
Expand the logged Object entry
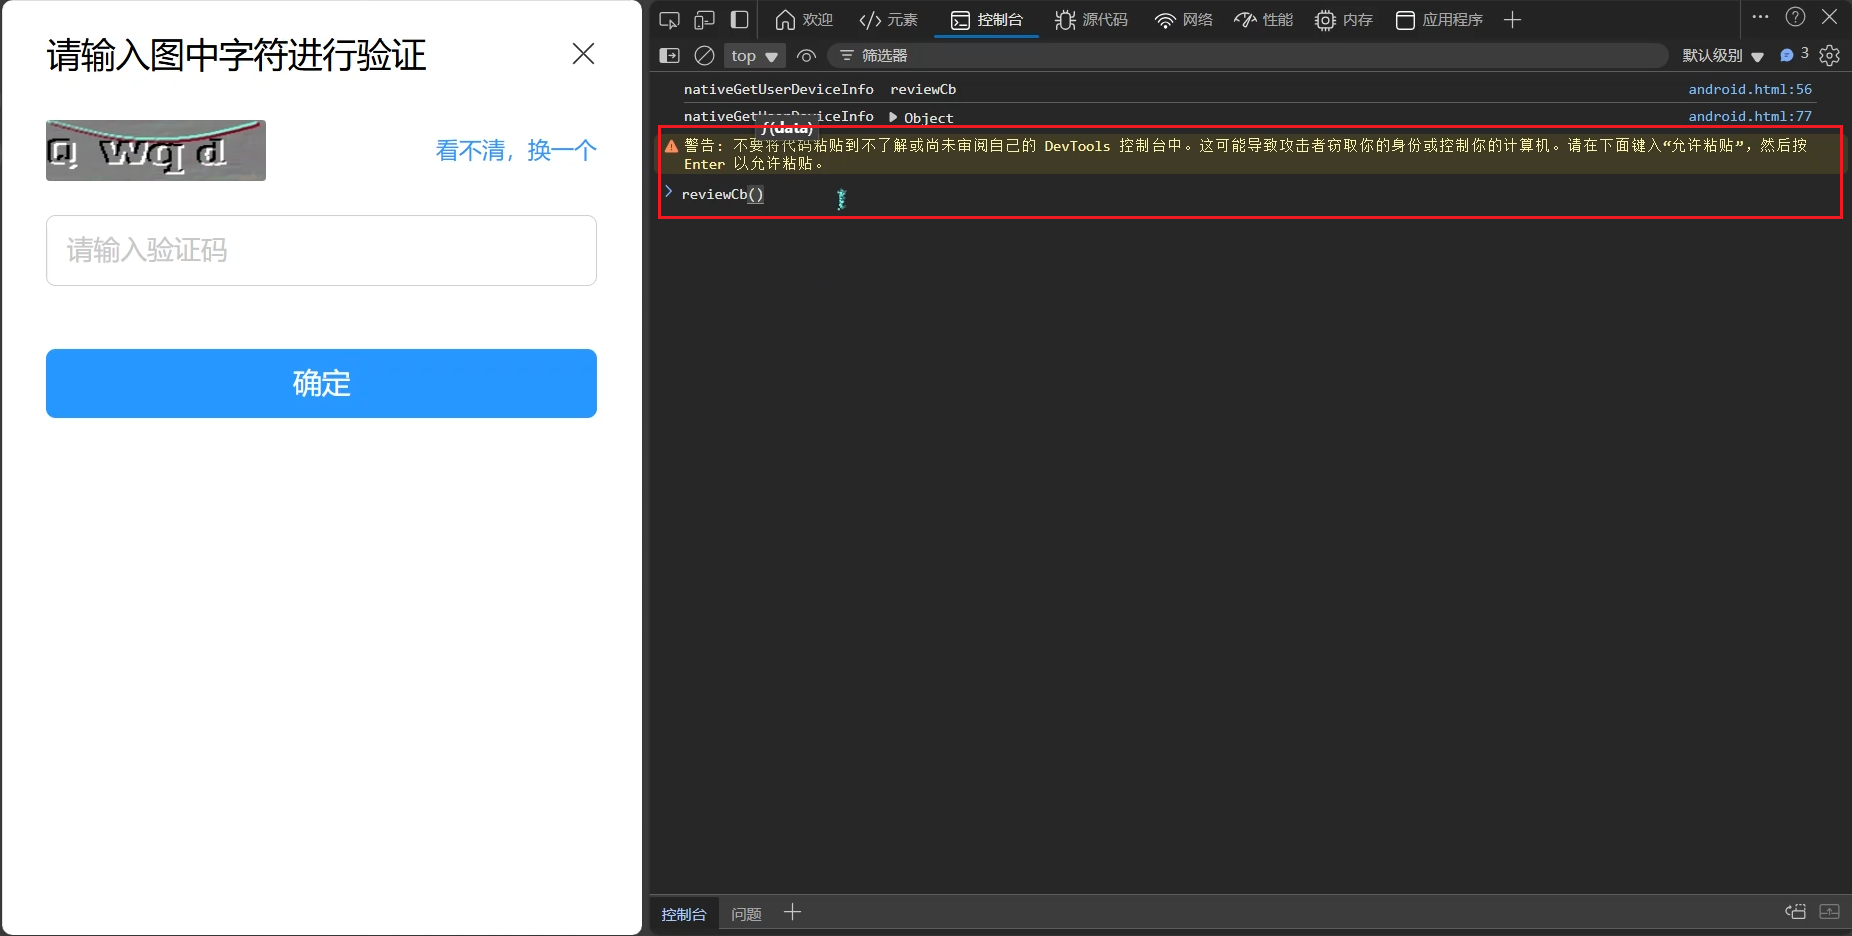pos(894,117)
